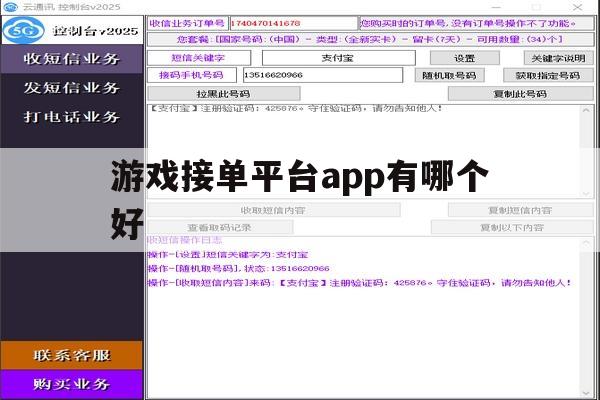Copy number with 复制此号码
The height and width of the screenshot is (400, 600).
coord(520,93)
